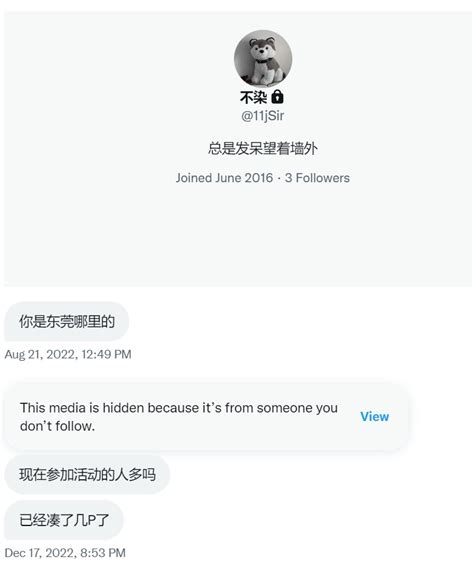Select the message 已经凑了几P了

point(64,520)
